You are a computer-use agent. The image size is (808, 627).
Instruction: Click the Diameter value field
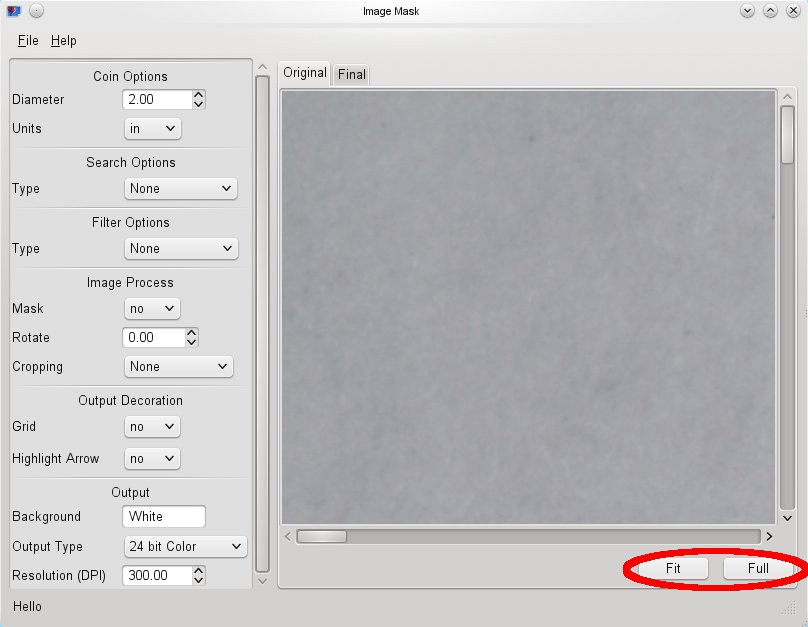pyautogui.click(x=157, y=99)
